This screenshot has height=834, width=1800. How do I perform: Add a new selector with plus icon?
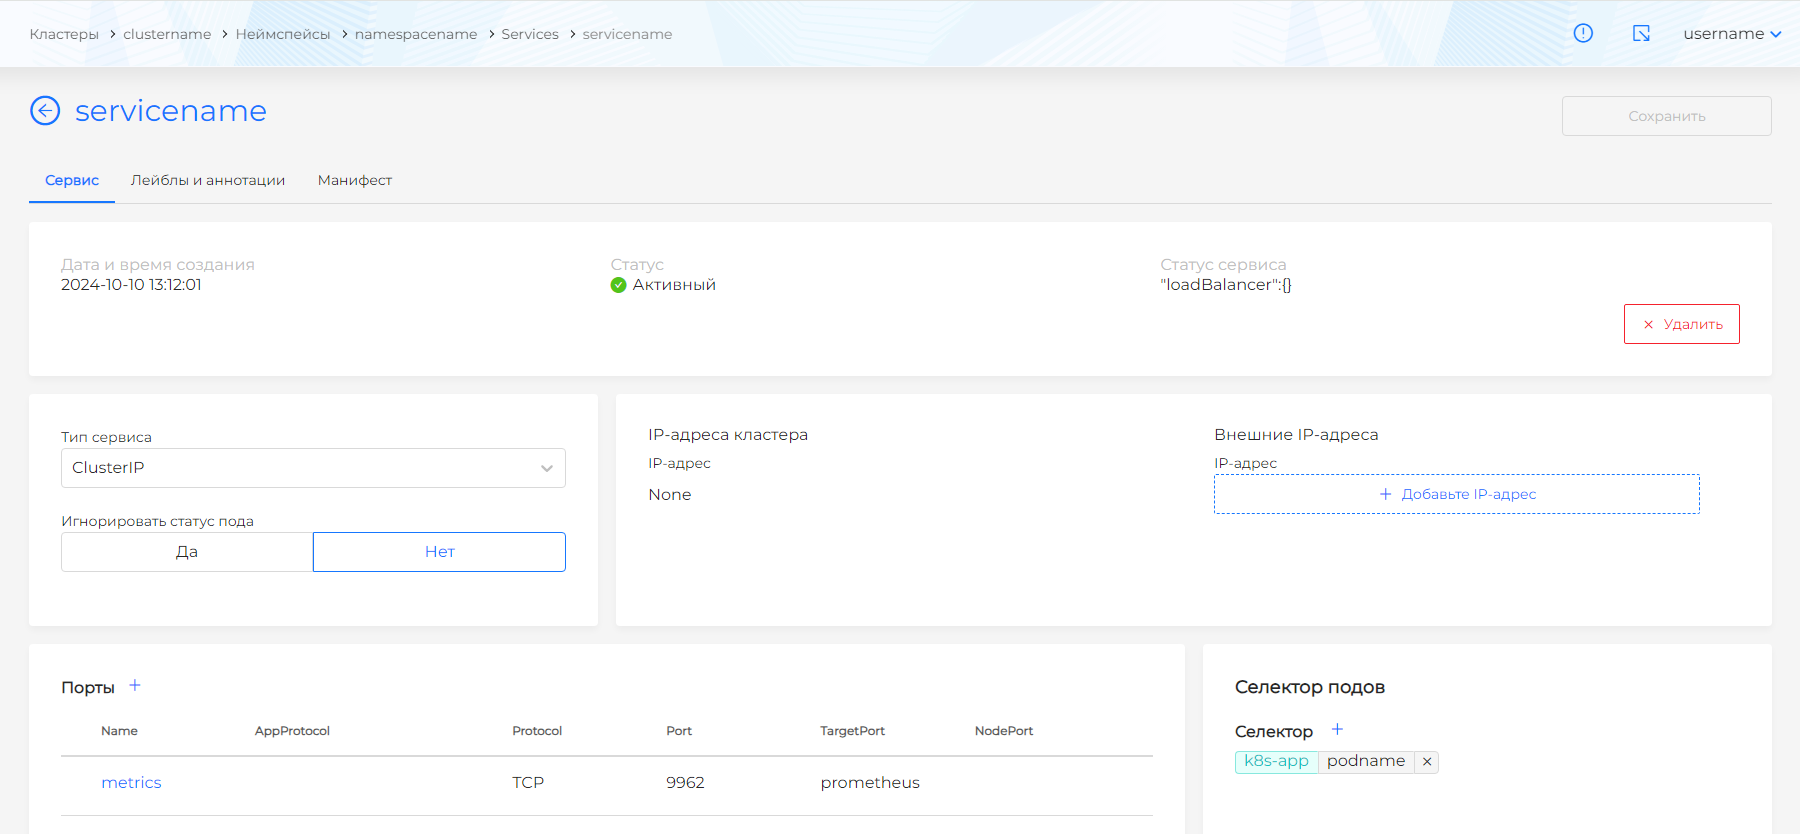1337,730
